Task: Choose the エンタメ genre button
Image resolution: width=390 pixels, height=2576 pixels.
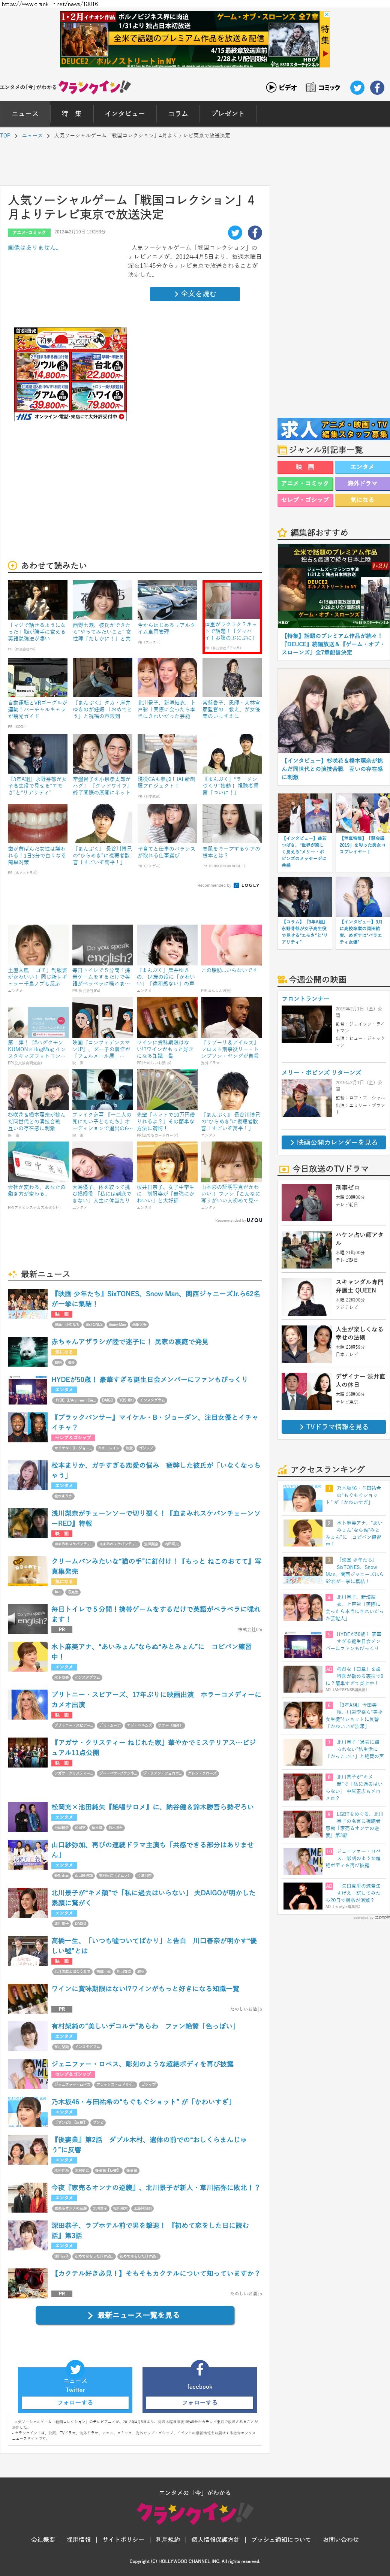Action: 361,467
